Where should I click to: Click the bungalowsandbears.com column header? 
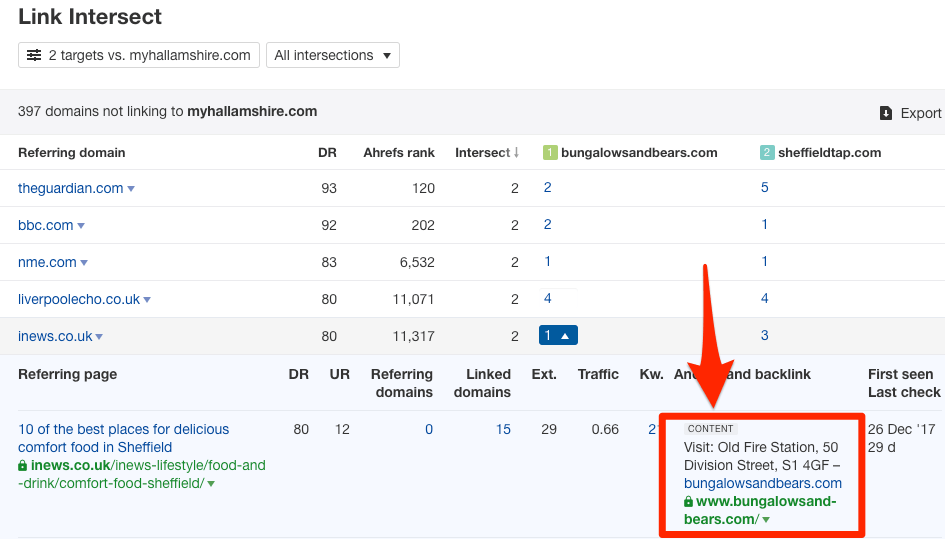(x=639, y=153)
